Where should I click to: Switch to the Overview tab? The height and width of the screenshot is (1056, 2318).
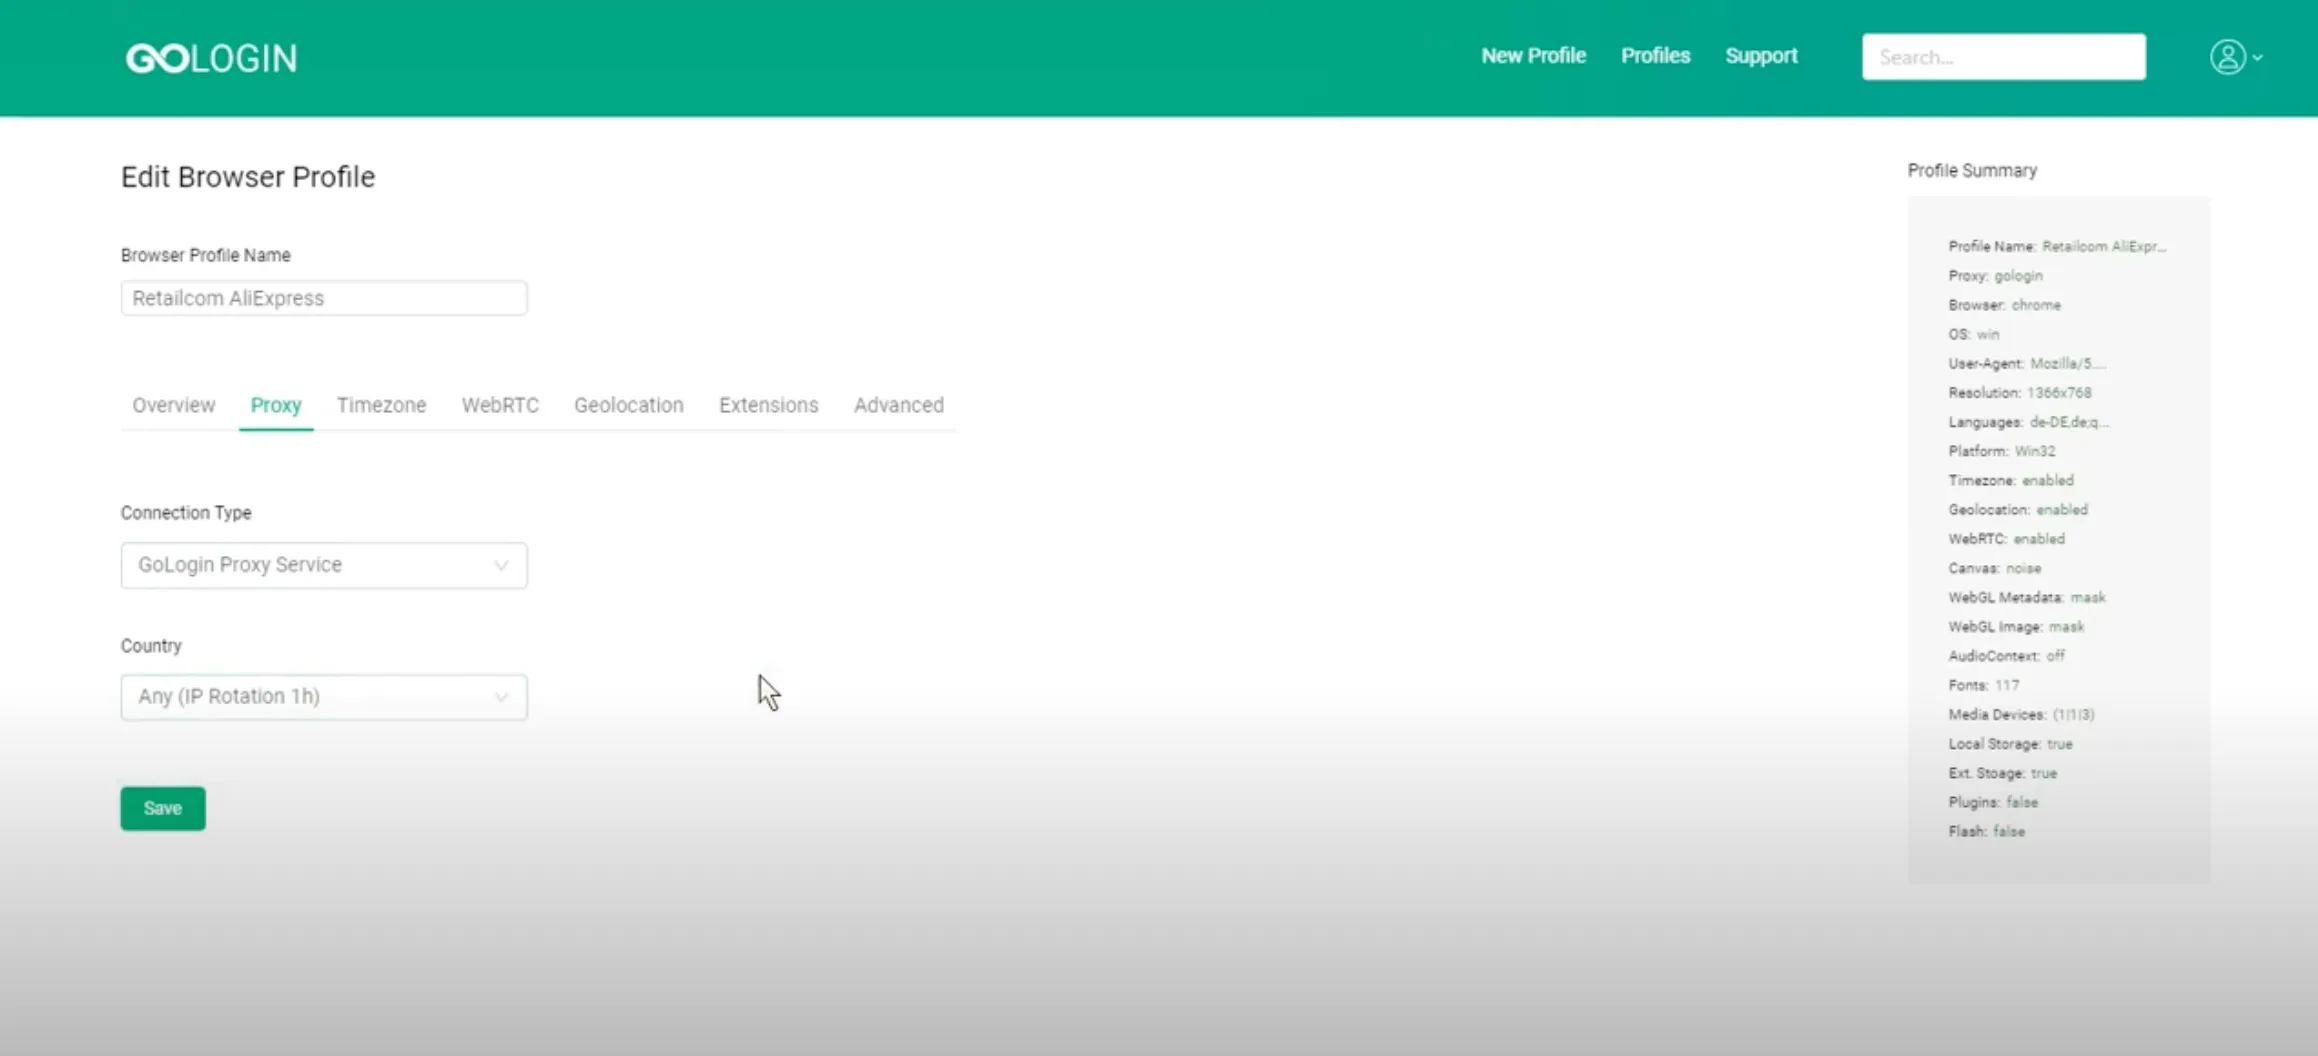point(174,405)
